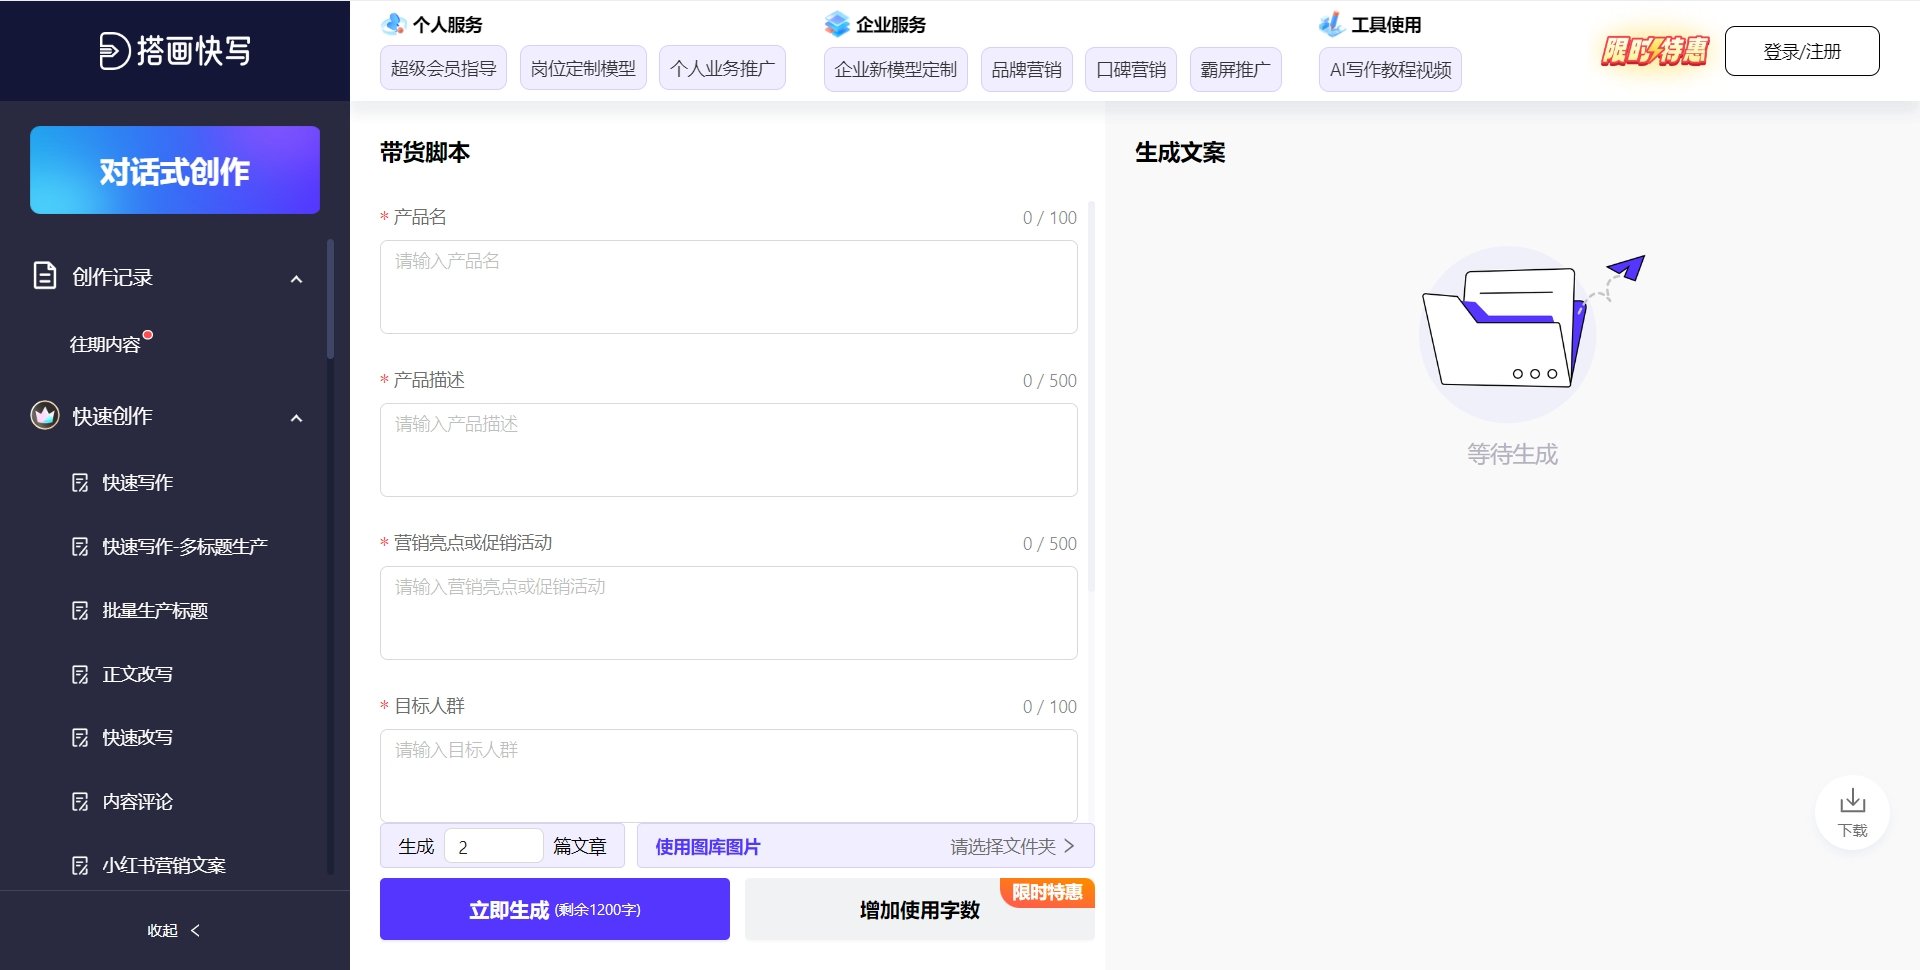This screenshot has width=1920, height=970.
Task: Click the 登录/注册 button
Action: point(1801,51)
